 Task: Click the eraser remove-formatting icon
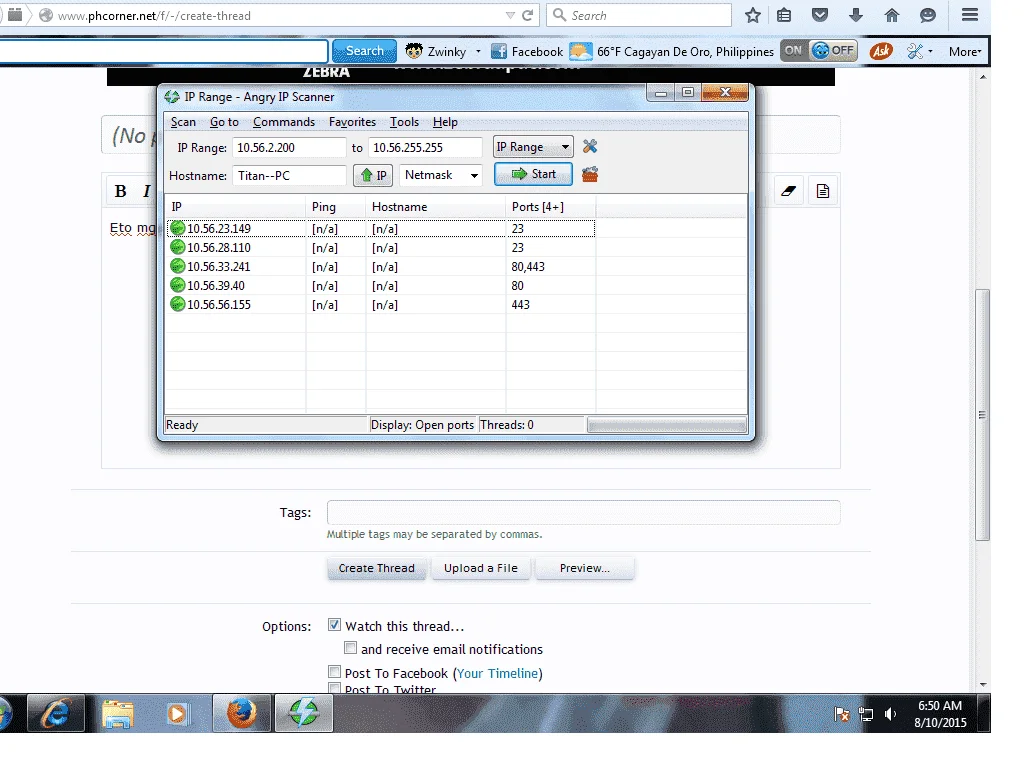[x=789, y=191]
